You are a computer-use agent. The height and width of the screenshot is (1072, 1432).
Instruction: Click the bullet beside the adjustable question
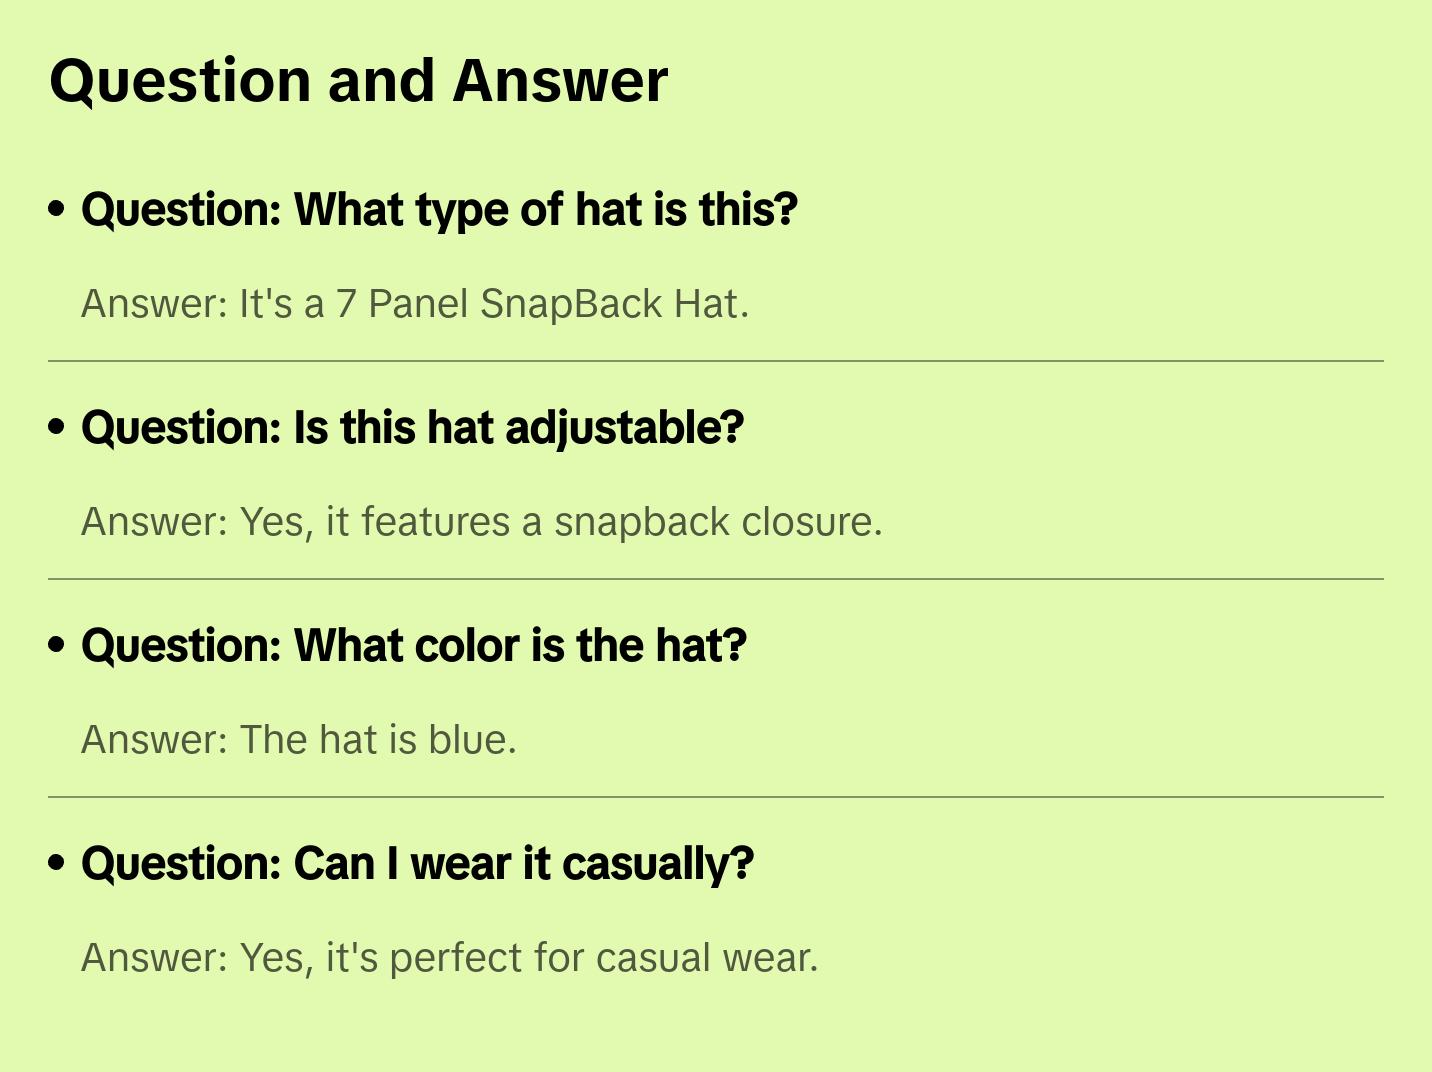coord(57,427)
